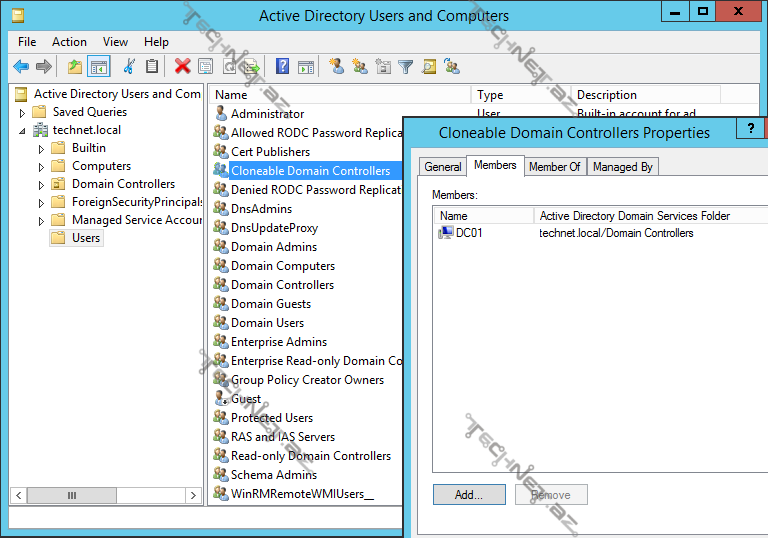The height and width of the screenshot is (538, 768).
Task: Open the View menu
Action: click(115, 42)
